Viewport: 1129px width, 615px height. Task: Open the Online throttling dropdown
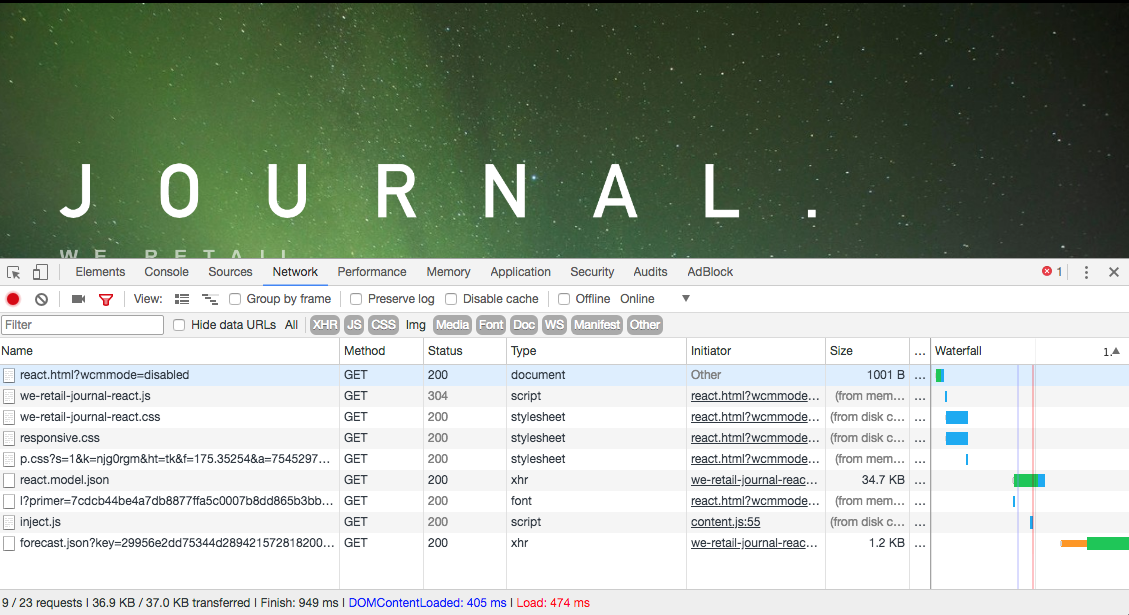(655, 299)
